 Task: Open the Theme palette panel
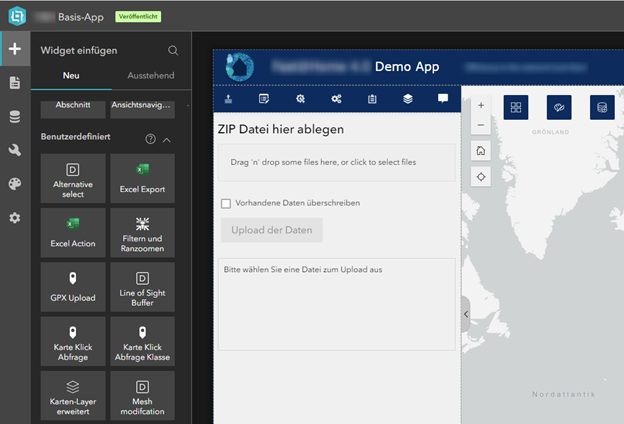15,184
